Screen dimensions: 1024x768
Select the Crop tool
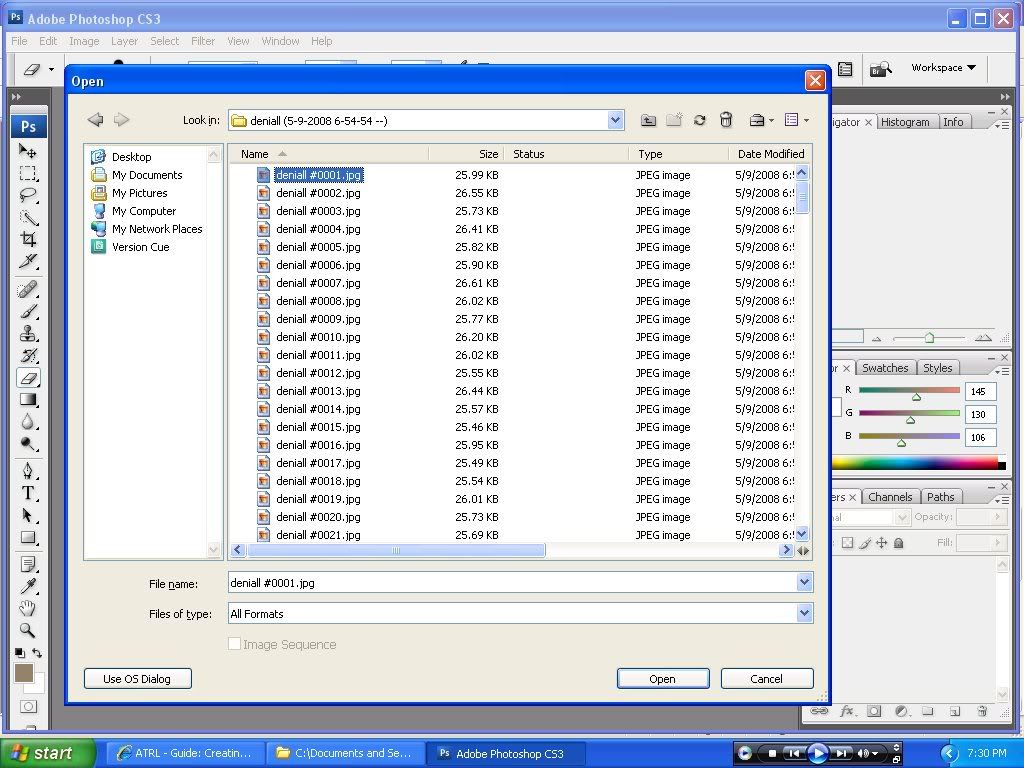click(x=27, y=239)
